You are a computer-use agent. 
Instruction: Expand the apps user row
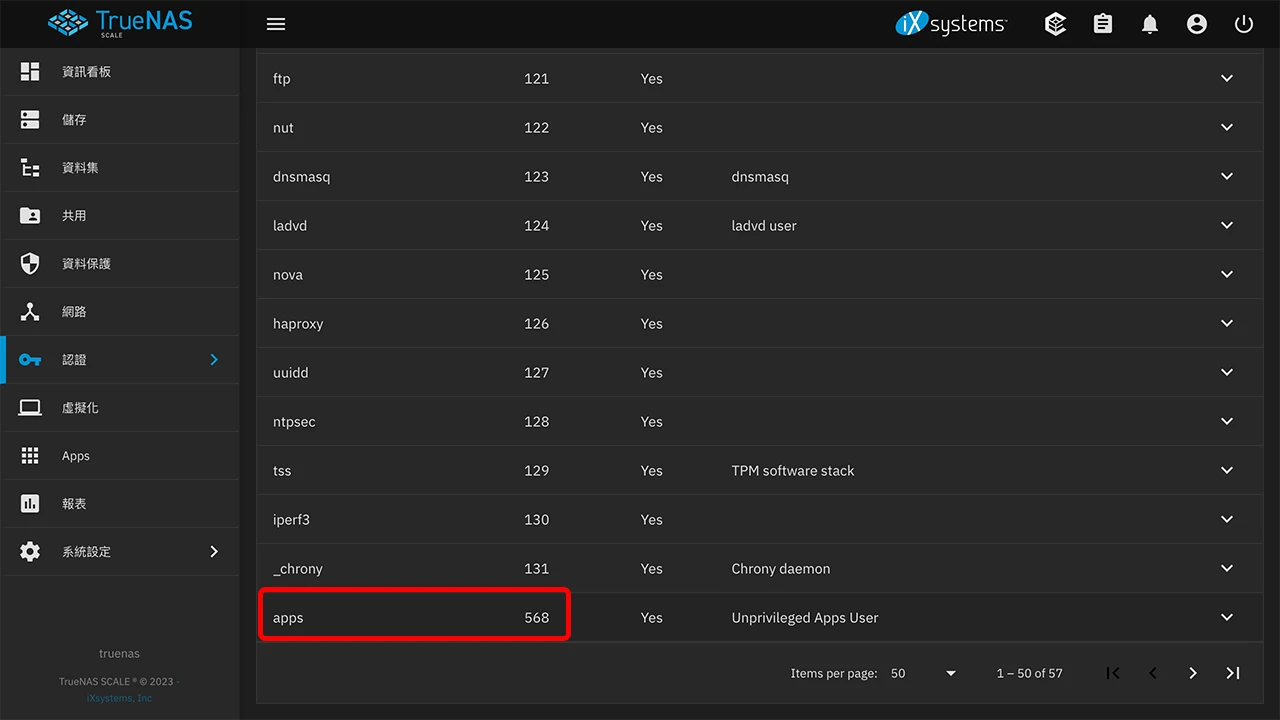pyautogui.click(x=1227, y=618)
